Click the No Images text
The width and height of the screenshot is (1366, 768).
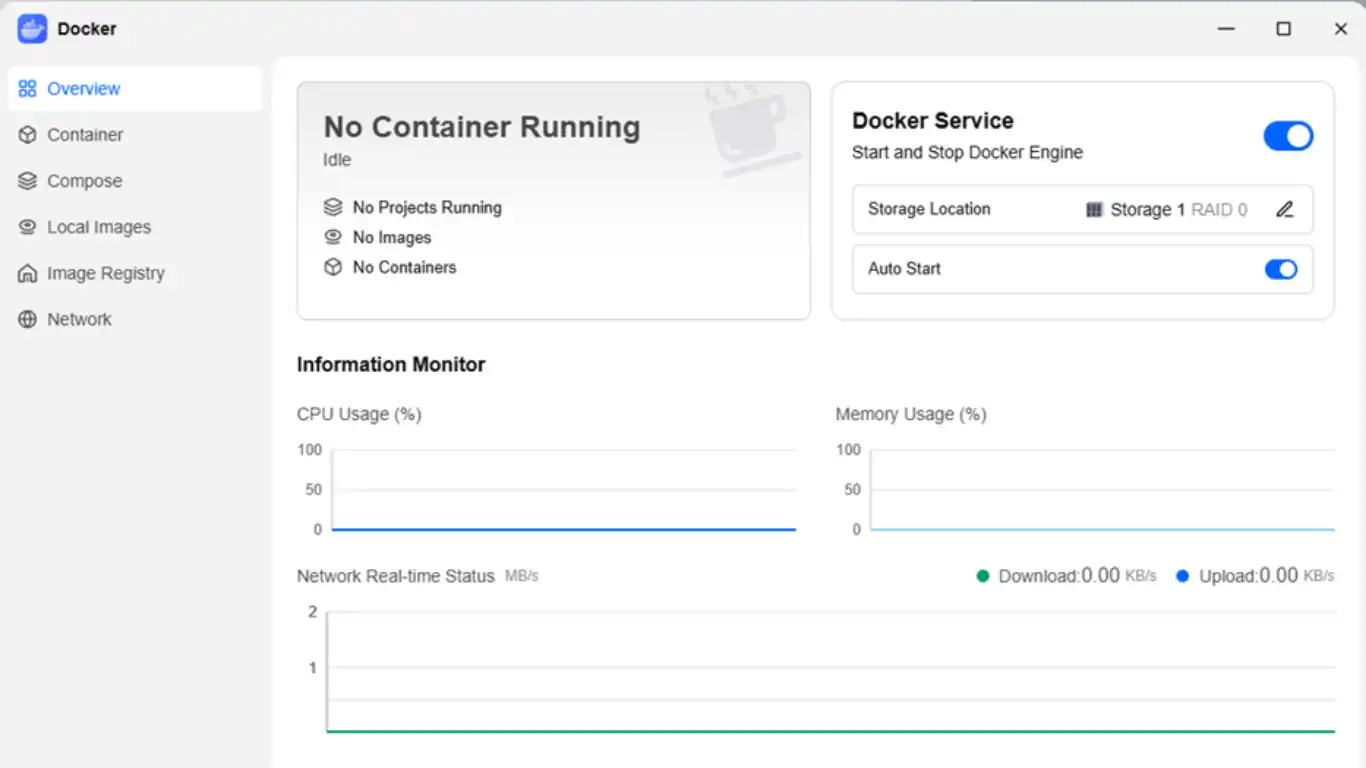(392, 238)
